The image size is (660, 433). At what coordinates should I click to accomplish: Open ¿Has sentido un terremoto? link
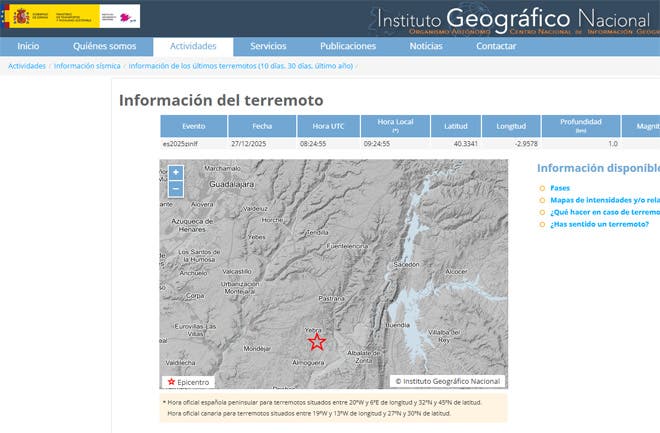(599, 224)
